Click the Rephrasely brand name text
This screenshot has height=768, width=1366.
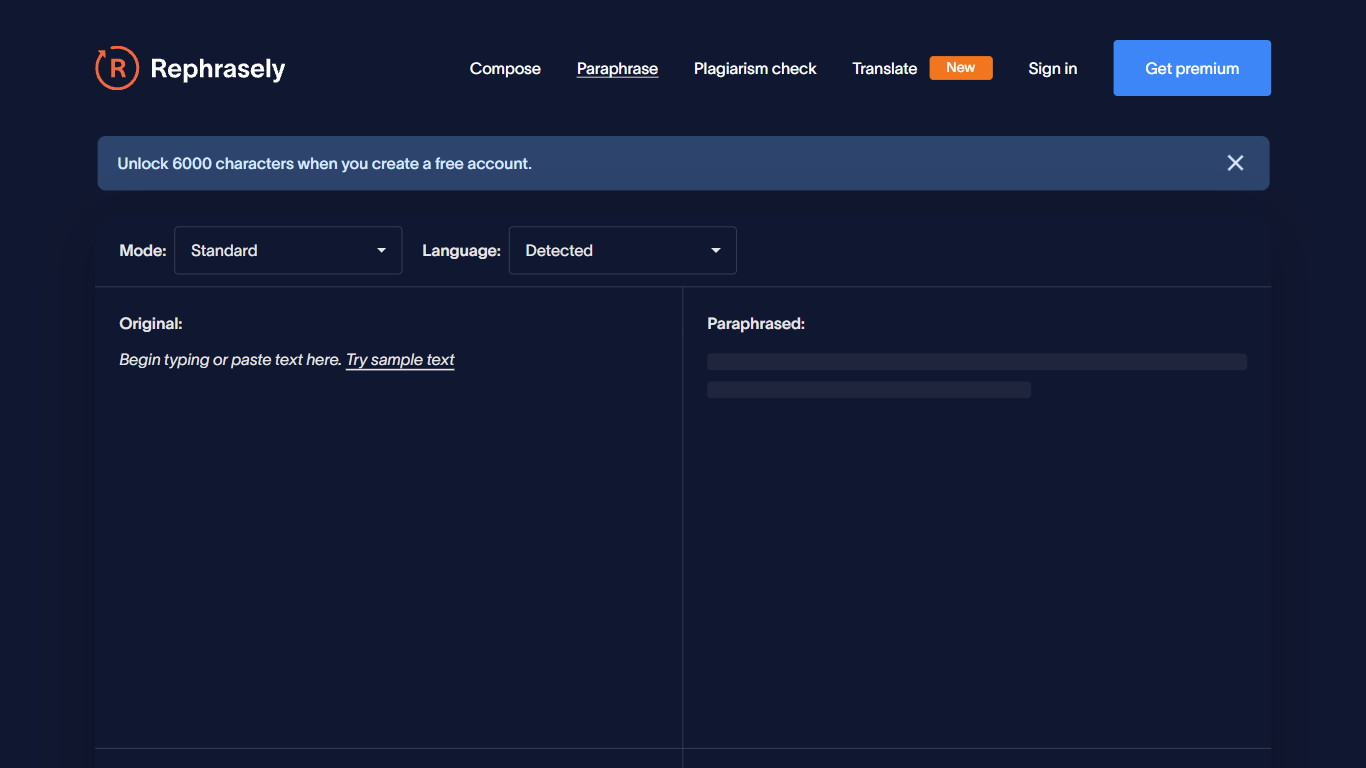(217, 68)
